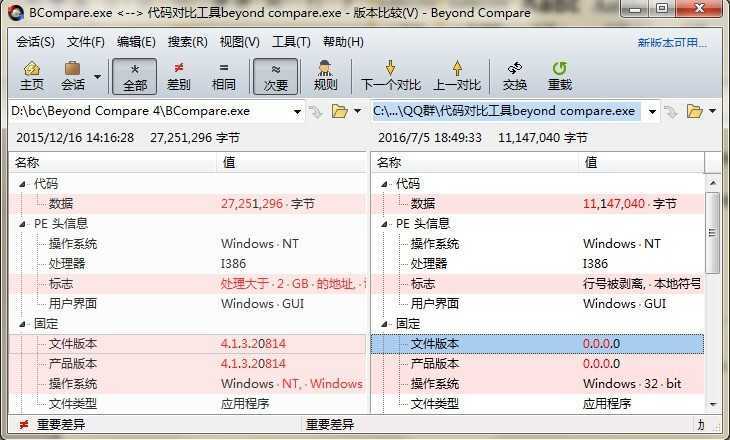The width and height of the screenshot is (730, 440).
Task: Open the 视图(V) menu
Action: coord(240,42)
